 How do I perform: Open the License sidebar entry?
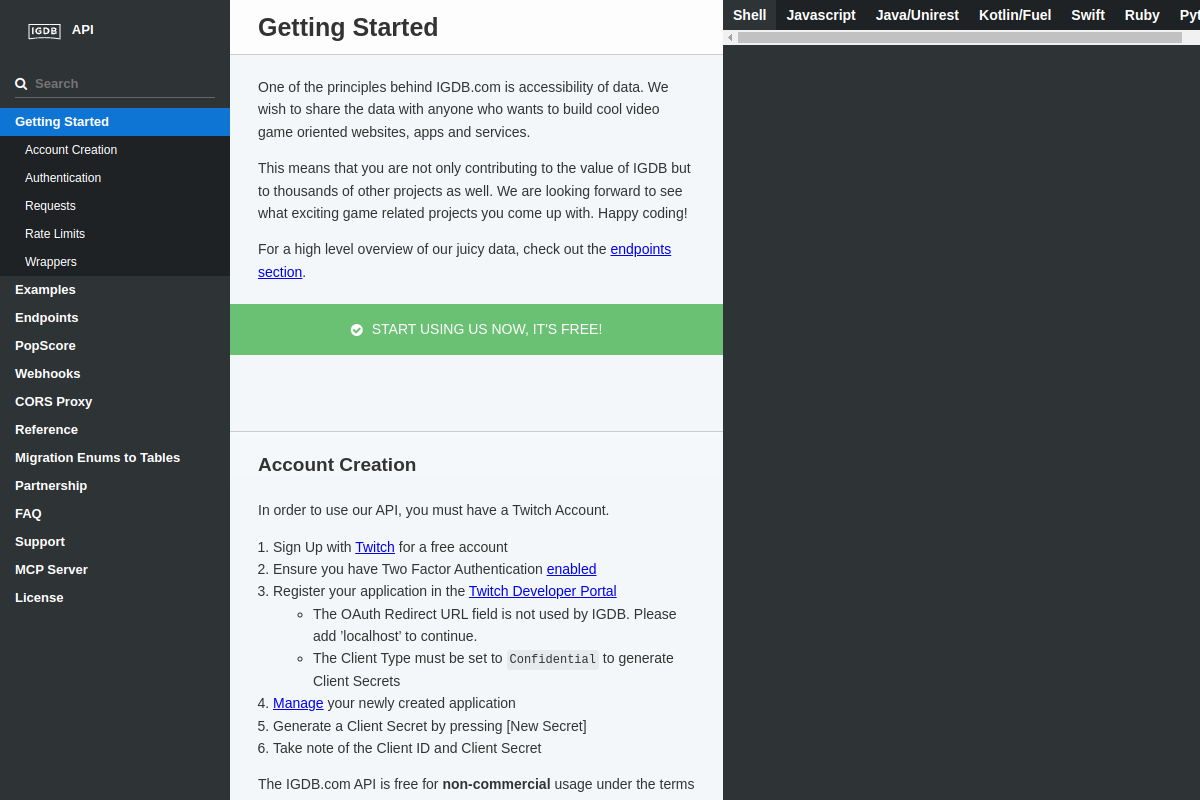(115, 598)
